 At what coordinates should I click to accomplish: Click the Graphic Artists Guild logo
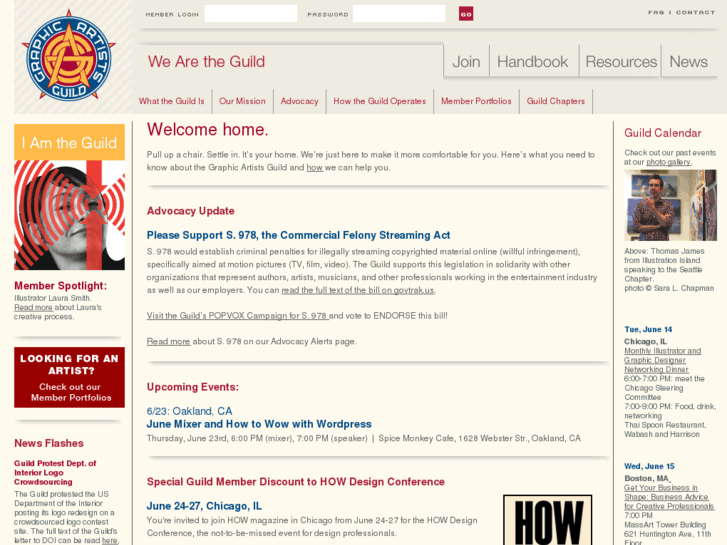(x=69, y=55)
